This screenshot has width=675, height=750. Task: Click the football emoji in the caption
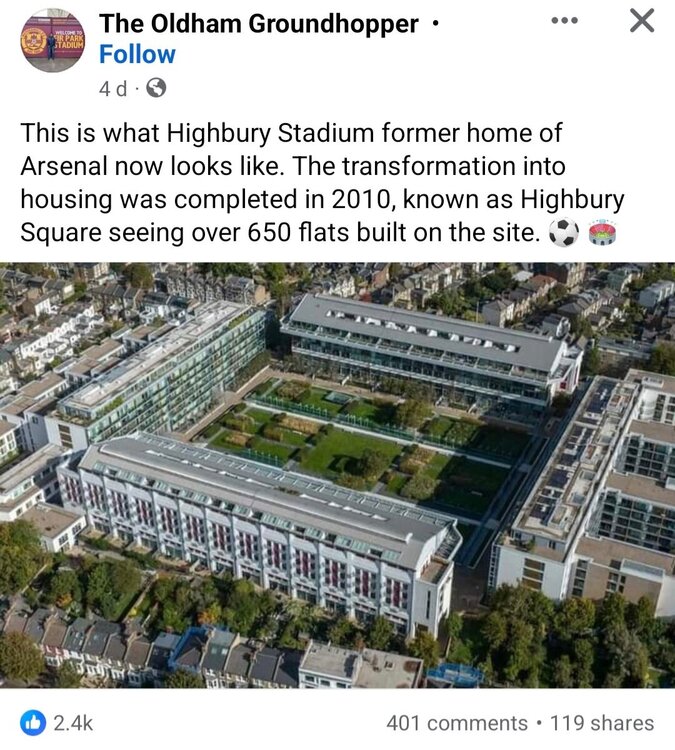[564, 234]
